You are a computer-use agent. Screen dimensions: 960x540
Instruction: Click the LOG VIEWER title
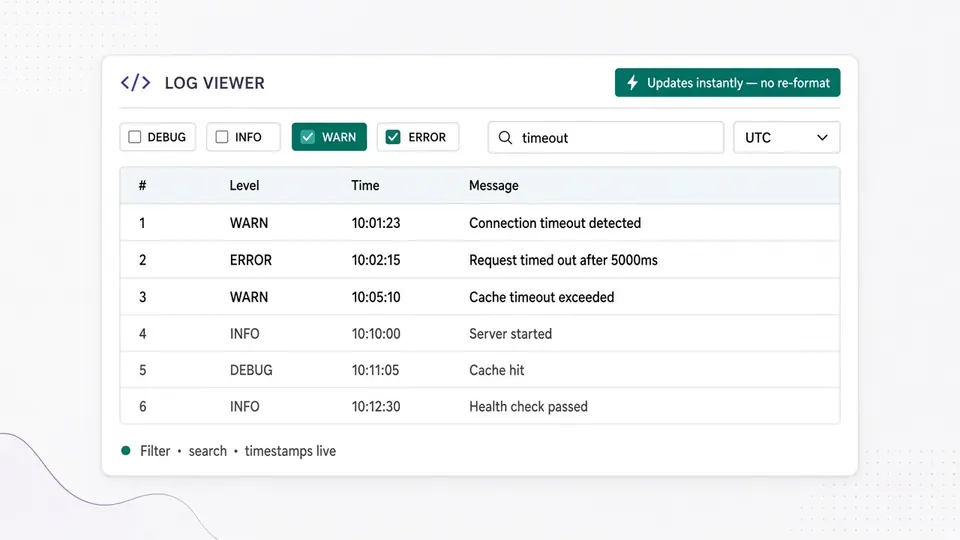[214, 83]
